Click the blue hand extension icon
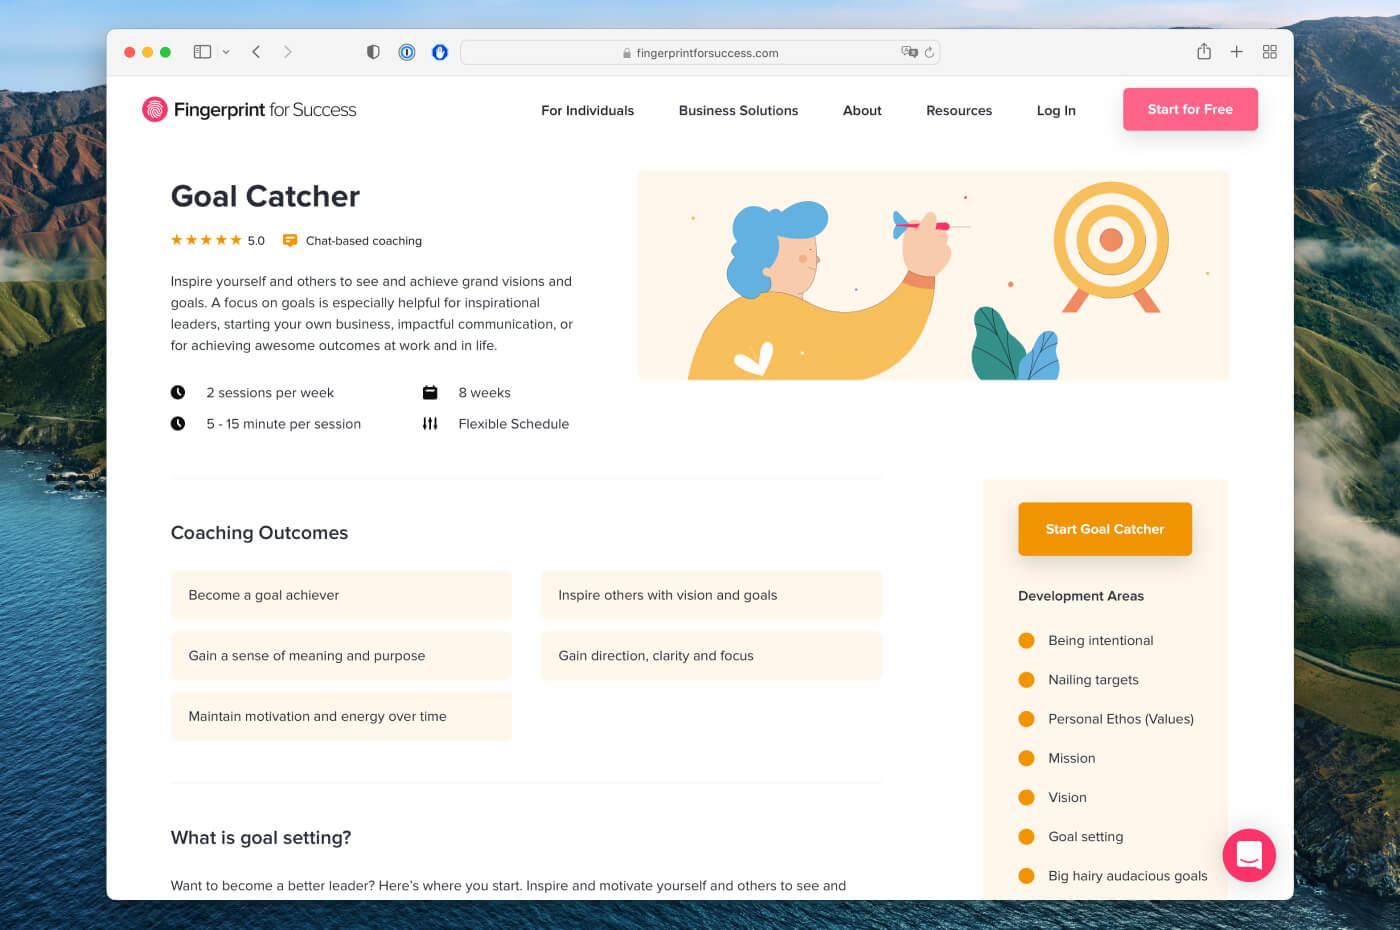 (440, 52)
